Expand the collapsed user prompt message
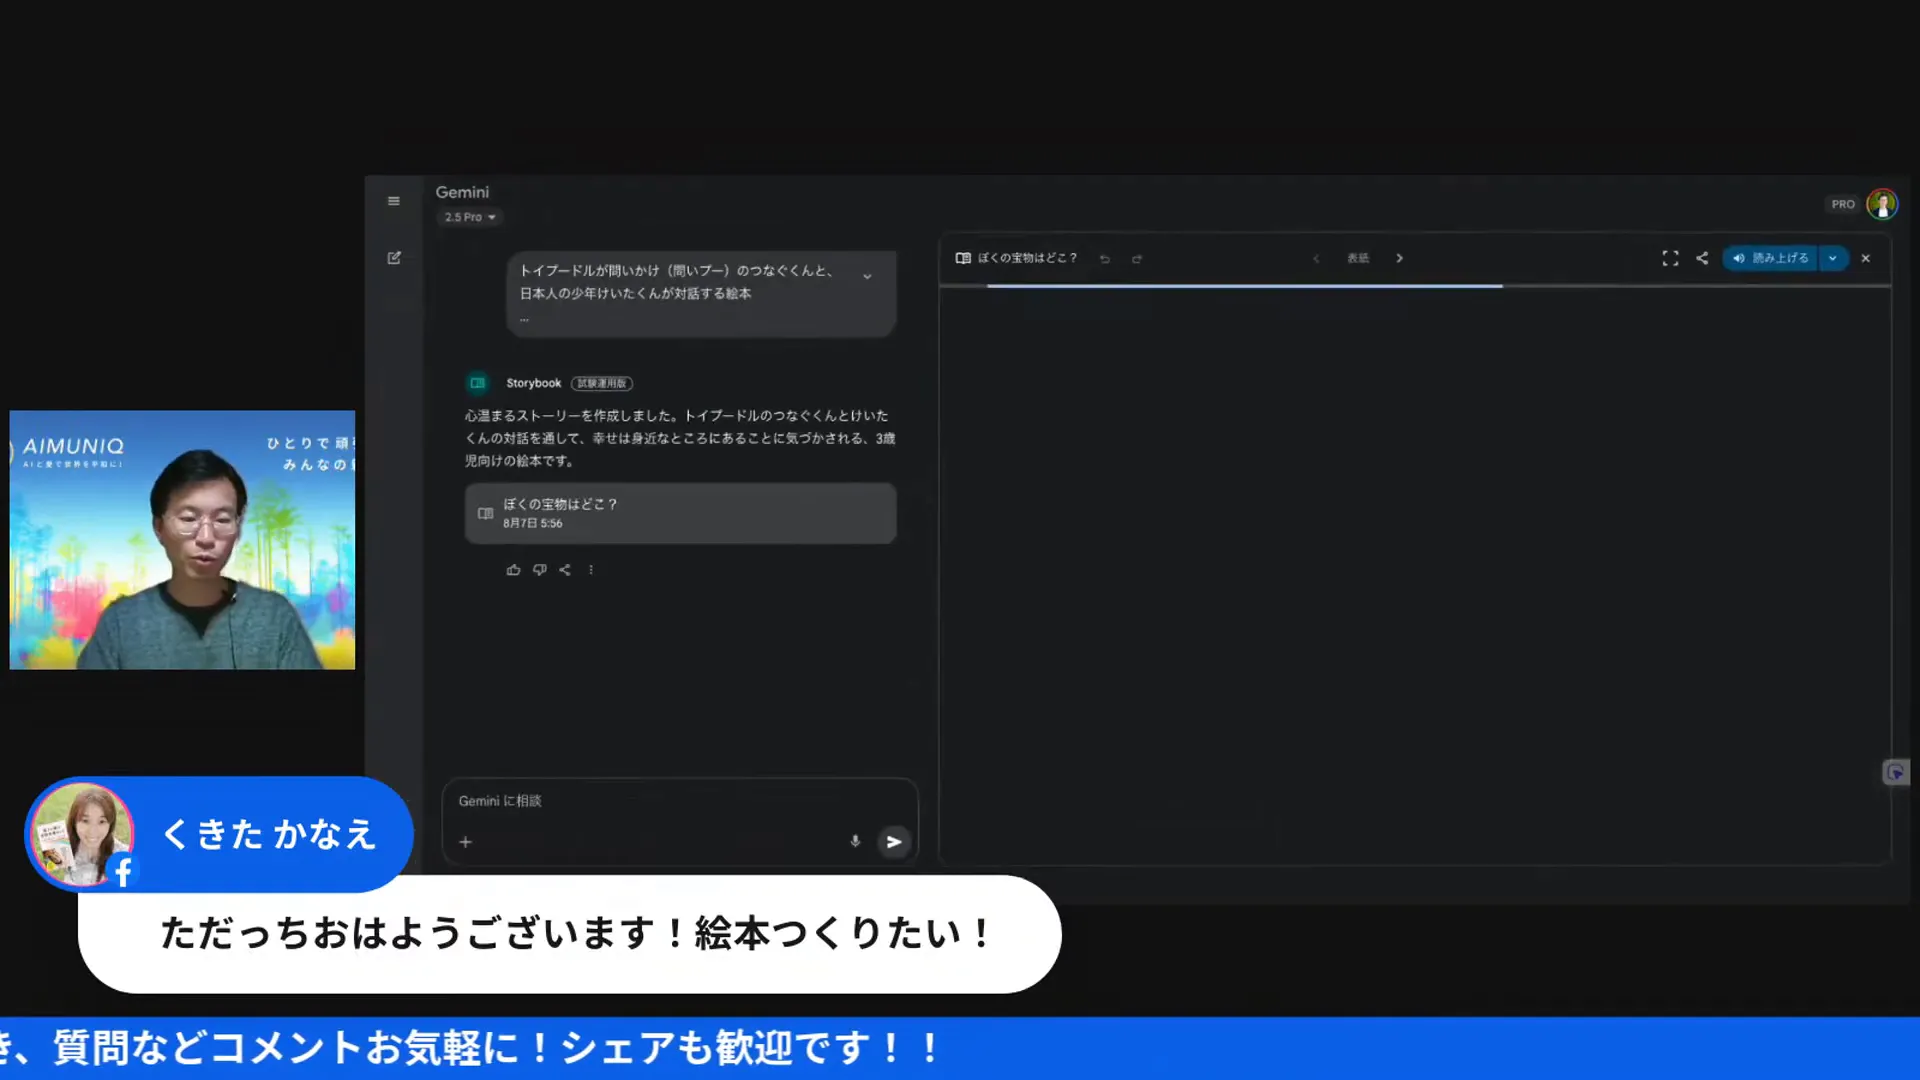The image size is (1920, 1080). coord(867,276)
